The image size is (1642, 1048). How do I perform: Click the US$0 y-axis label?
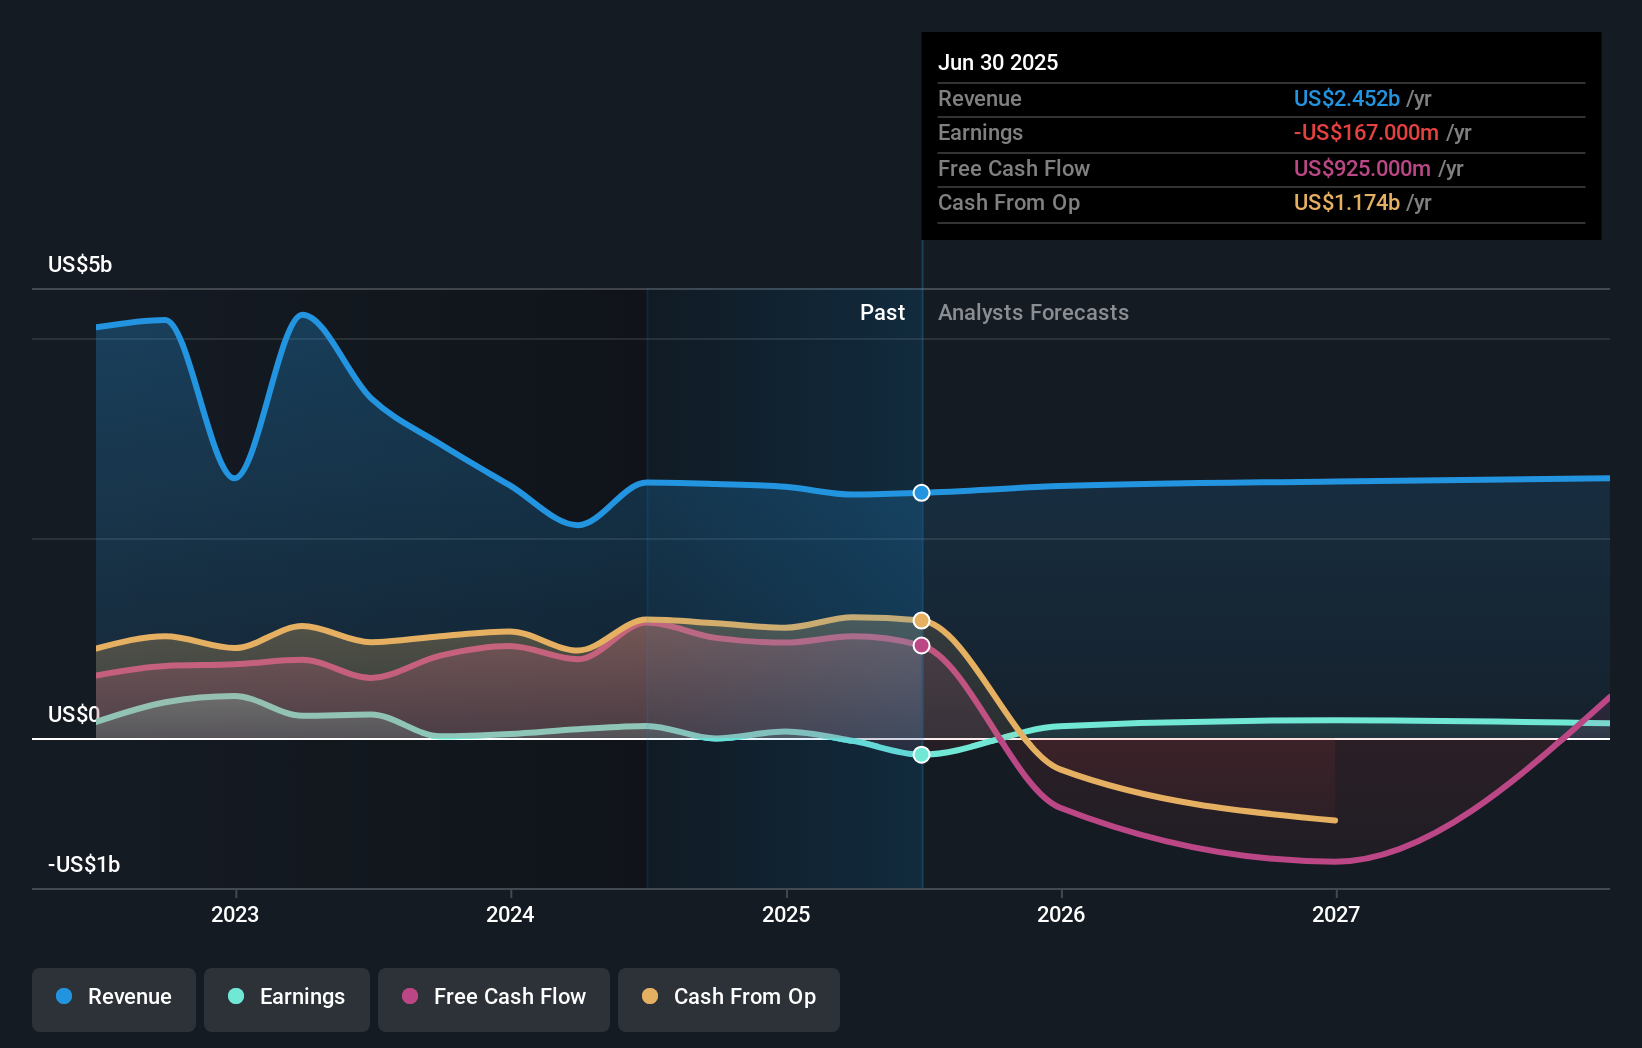coord(74,714)
